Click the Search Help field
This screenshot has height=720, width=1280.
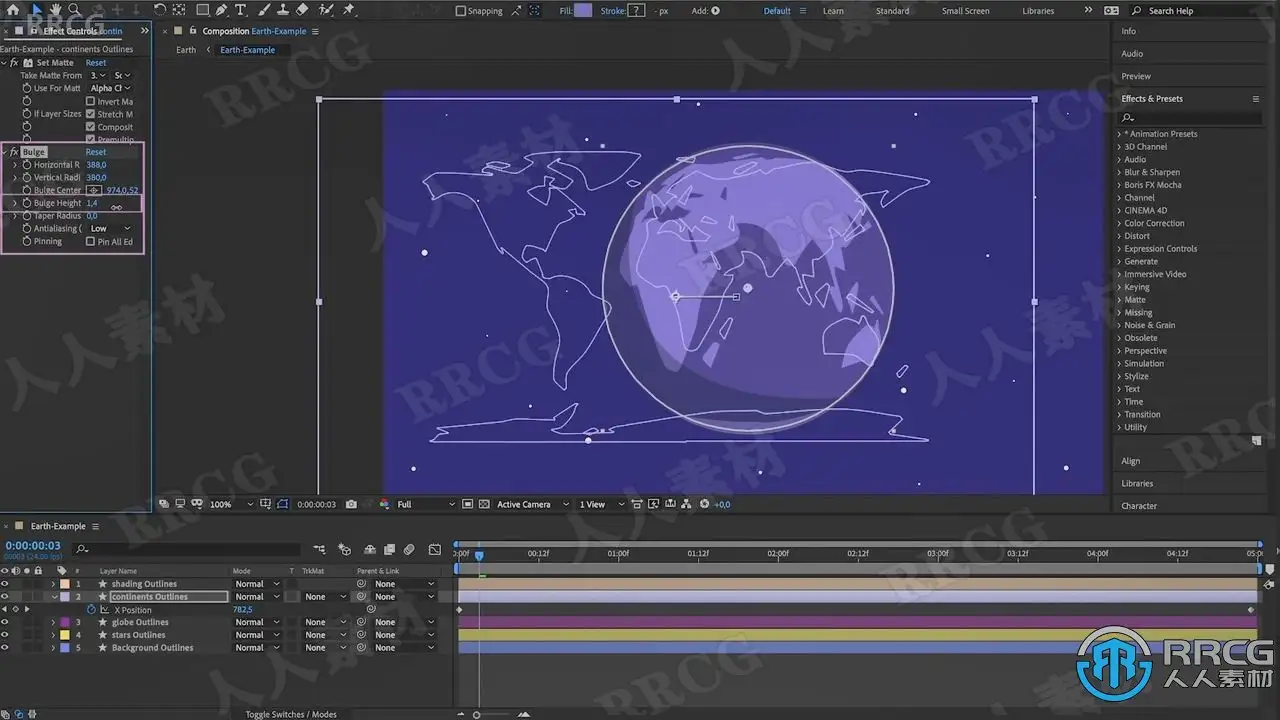(x=1200, y=11)
